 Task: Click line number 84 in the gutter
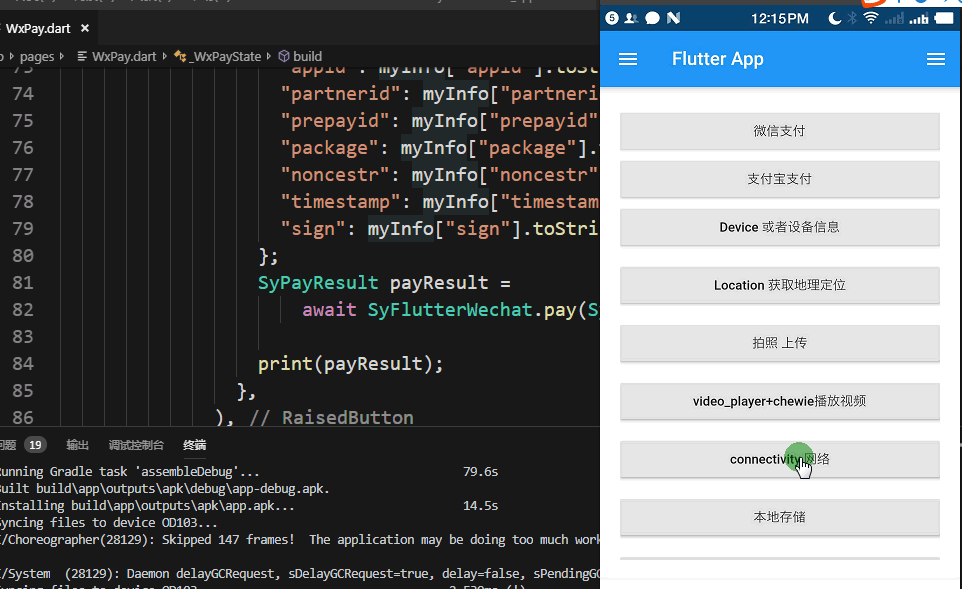click(x=23, y=364)
